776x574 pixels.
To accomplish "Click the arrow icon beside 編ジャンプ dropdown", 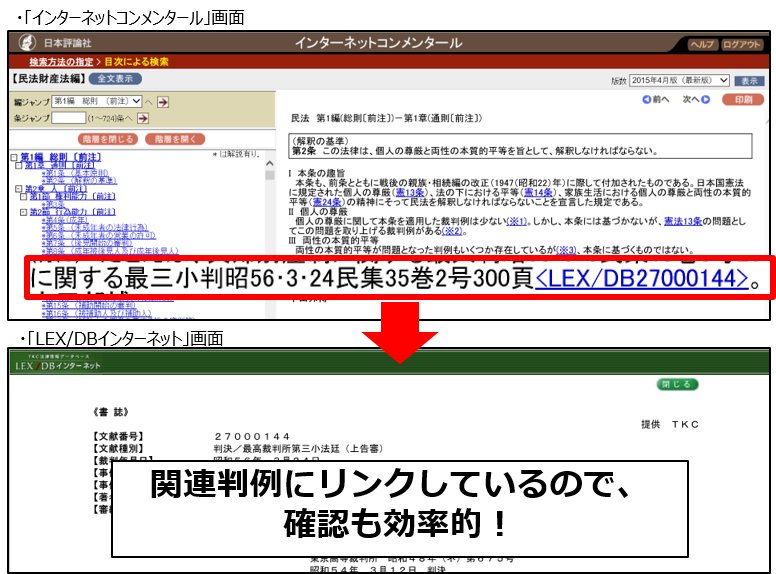I will [163, 102].
